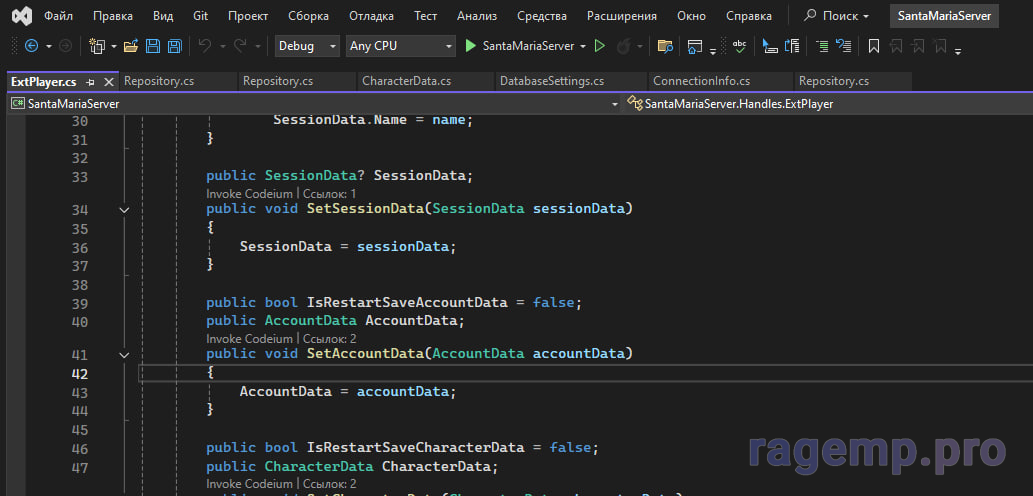Click the Save All double-floppy icon

(x=175, y=46)
